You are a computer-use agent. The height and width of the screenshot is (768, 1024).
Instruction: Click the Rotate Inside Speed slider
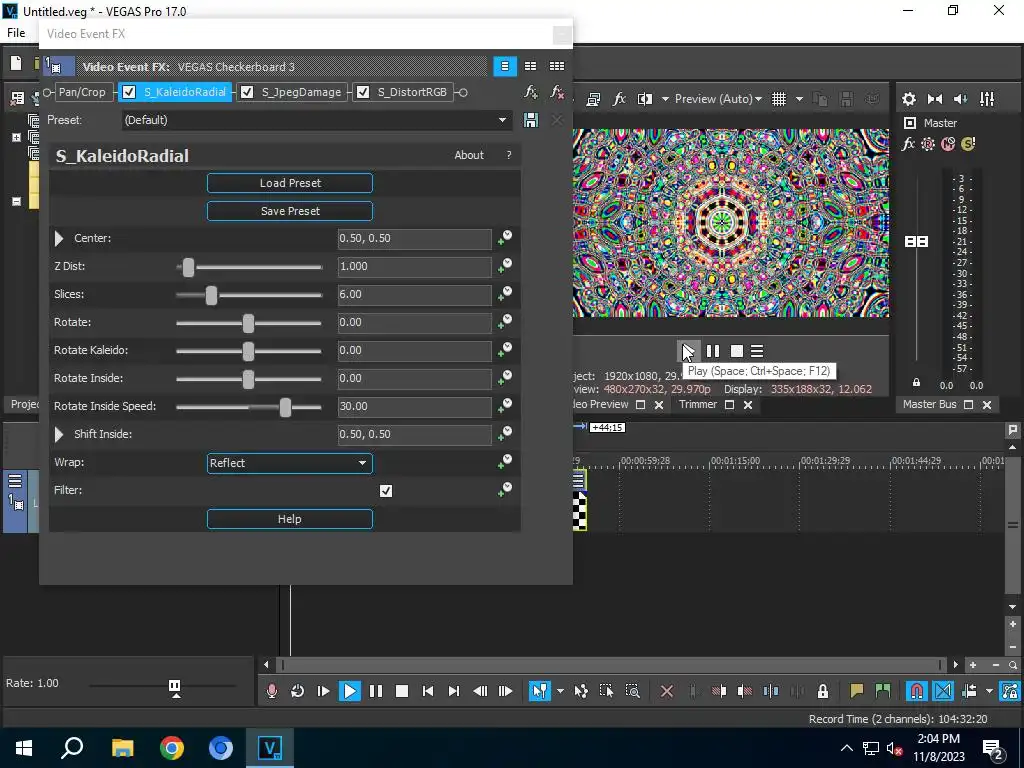click(x=249, y=407)
